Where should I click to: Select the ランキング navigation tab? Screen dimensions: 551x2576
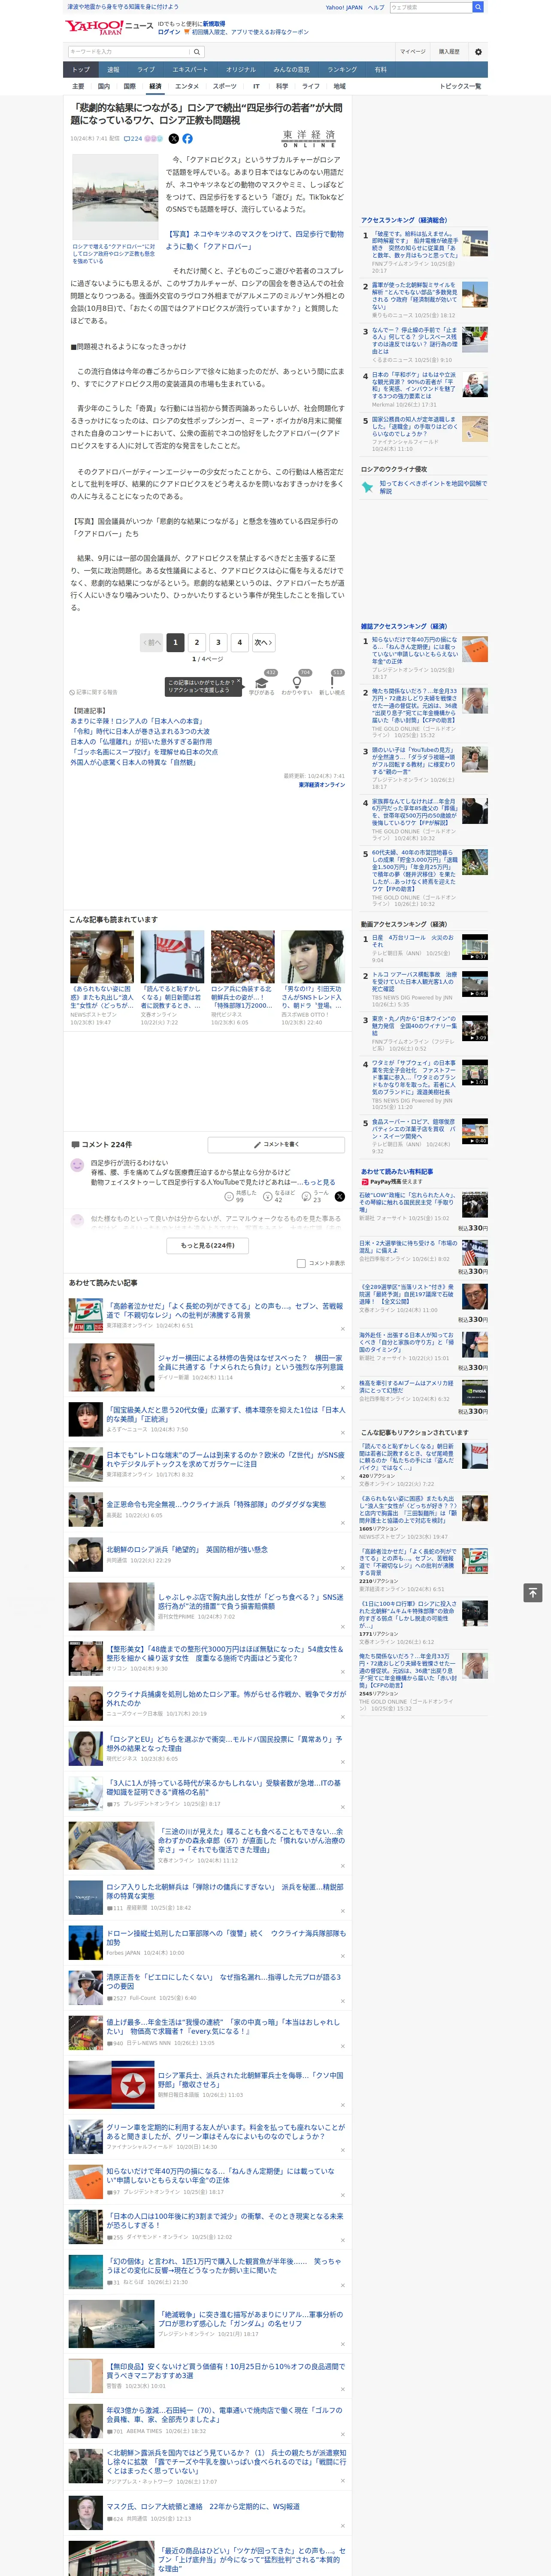tap(342, 69)
